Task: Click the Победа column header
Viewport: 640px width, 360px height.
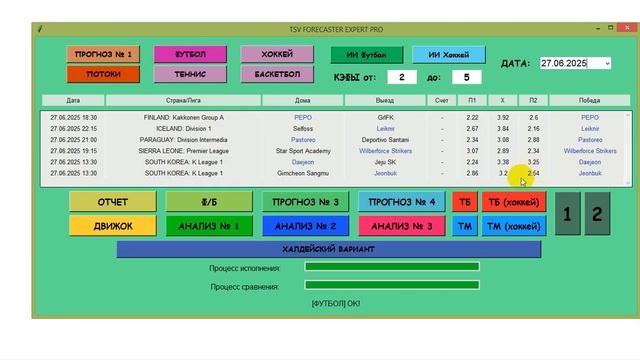Action: click(x=589, y=100)
